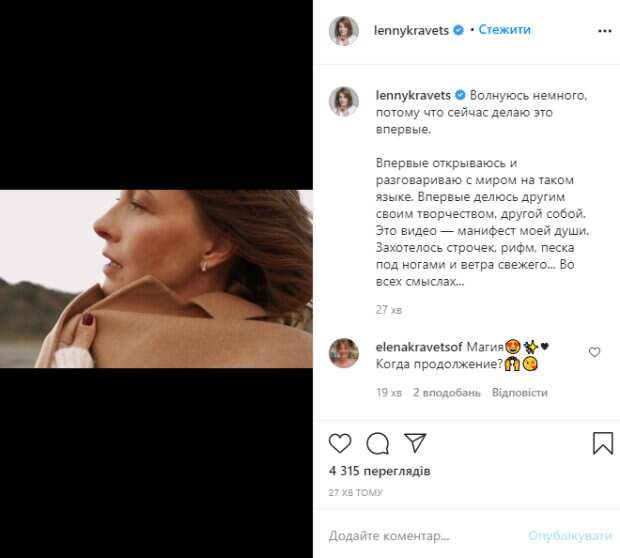Open post timestamp 27 хв тому

pyautogui.click(x=356, y=492)
